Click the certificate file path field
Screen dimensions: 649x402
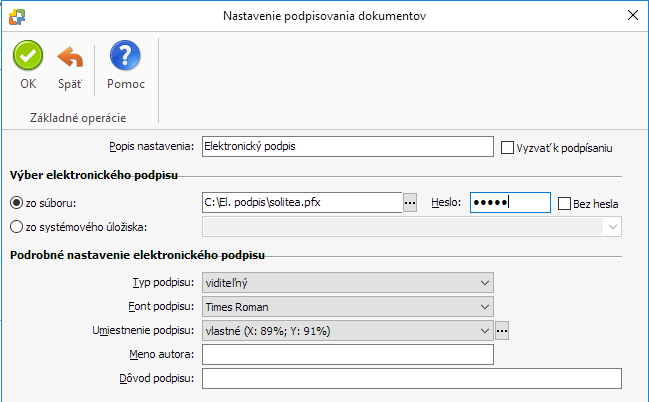coord(302,202)
